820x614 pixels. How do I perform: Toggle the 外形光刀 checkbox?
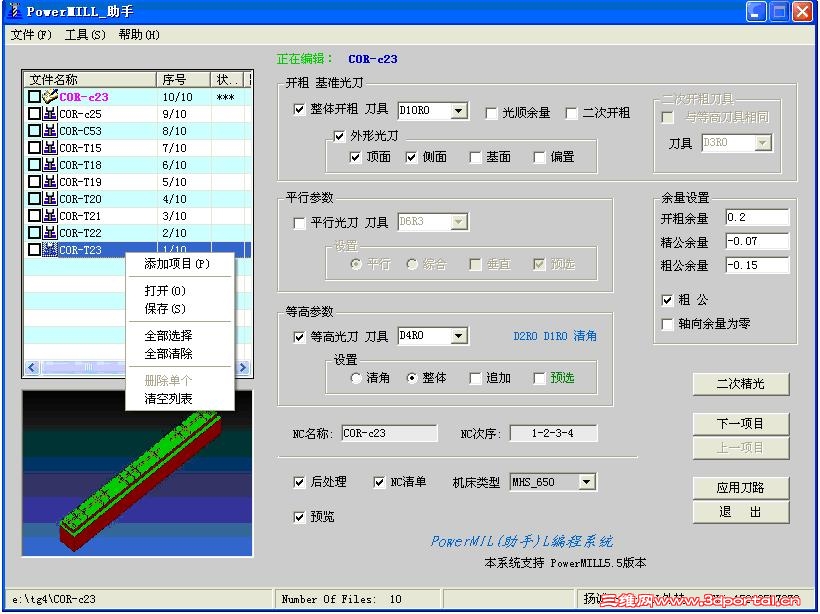339,137
